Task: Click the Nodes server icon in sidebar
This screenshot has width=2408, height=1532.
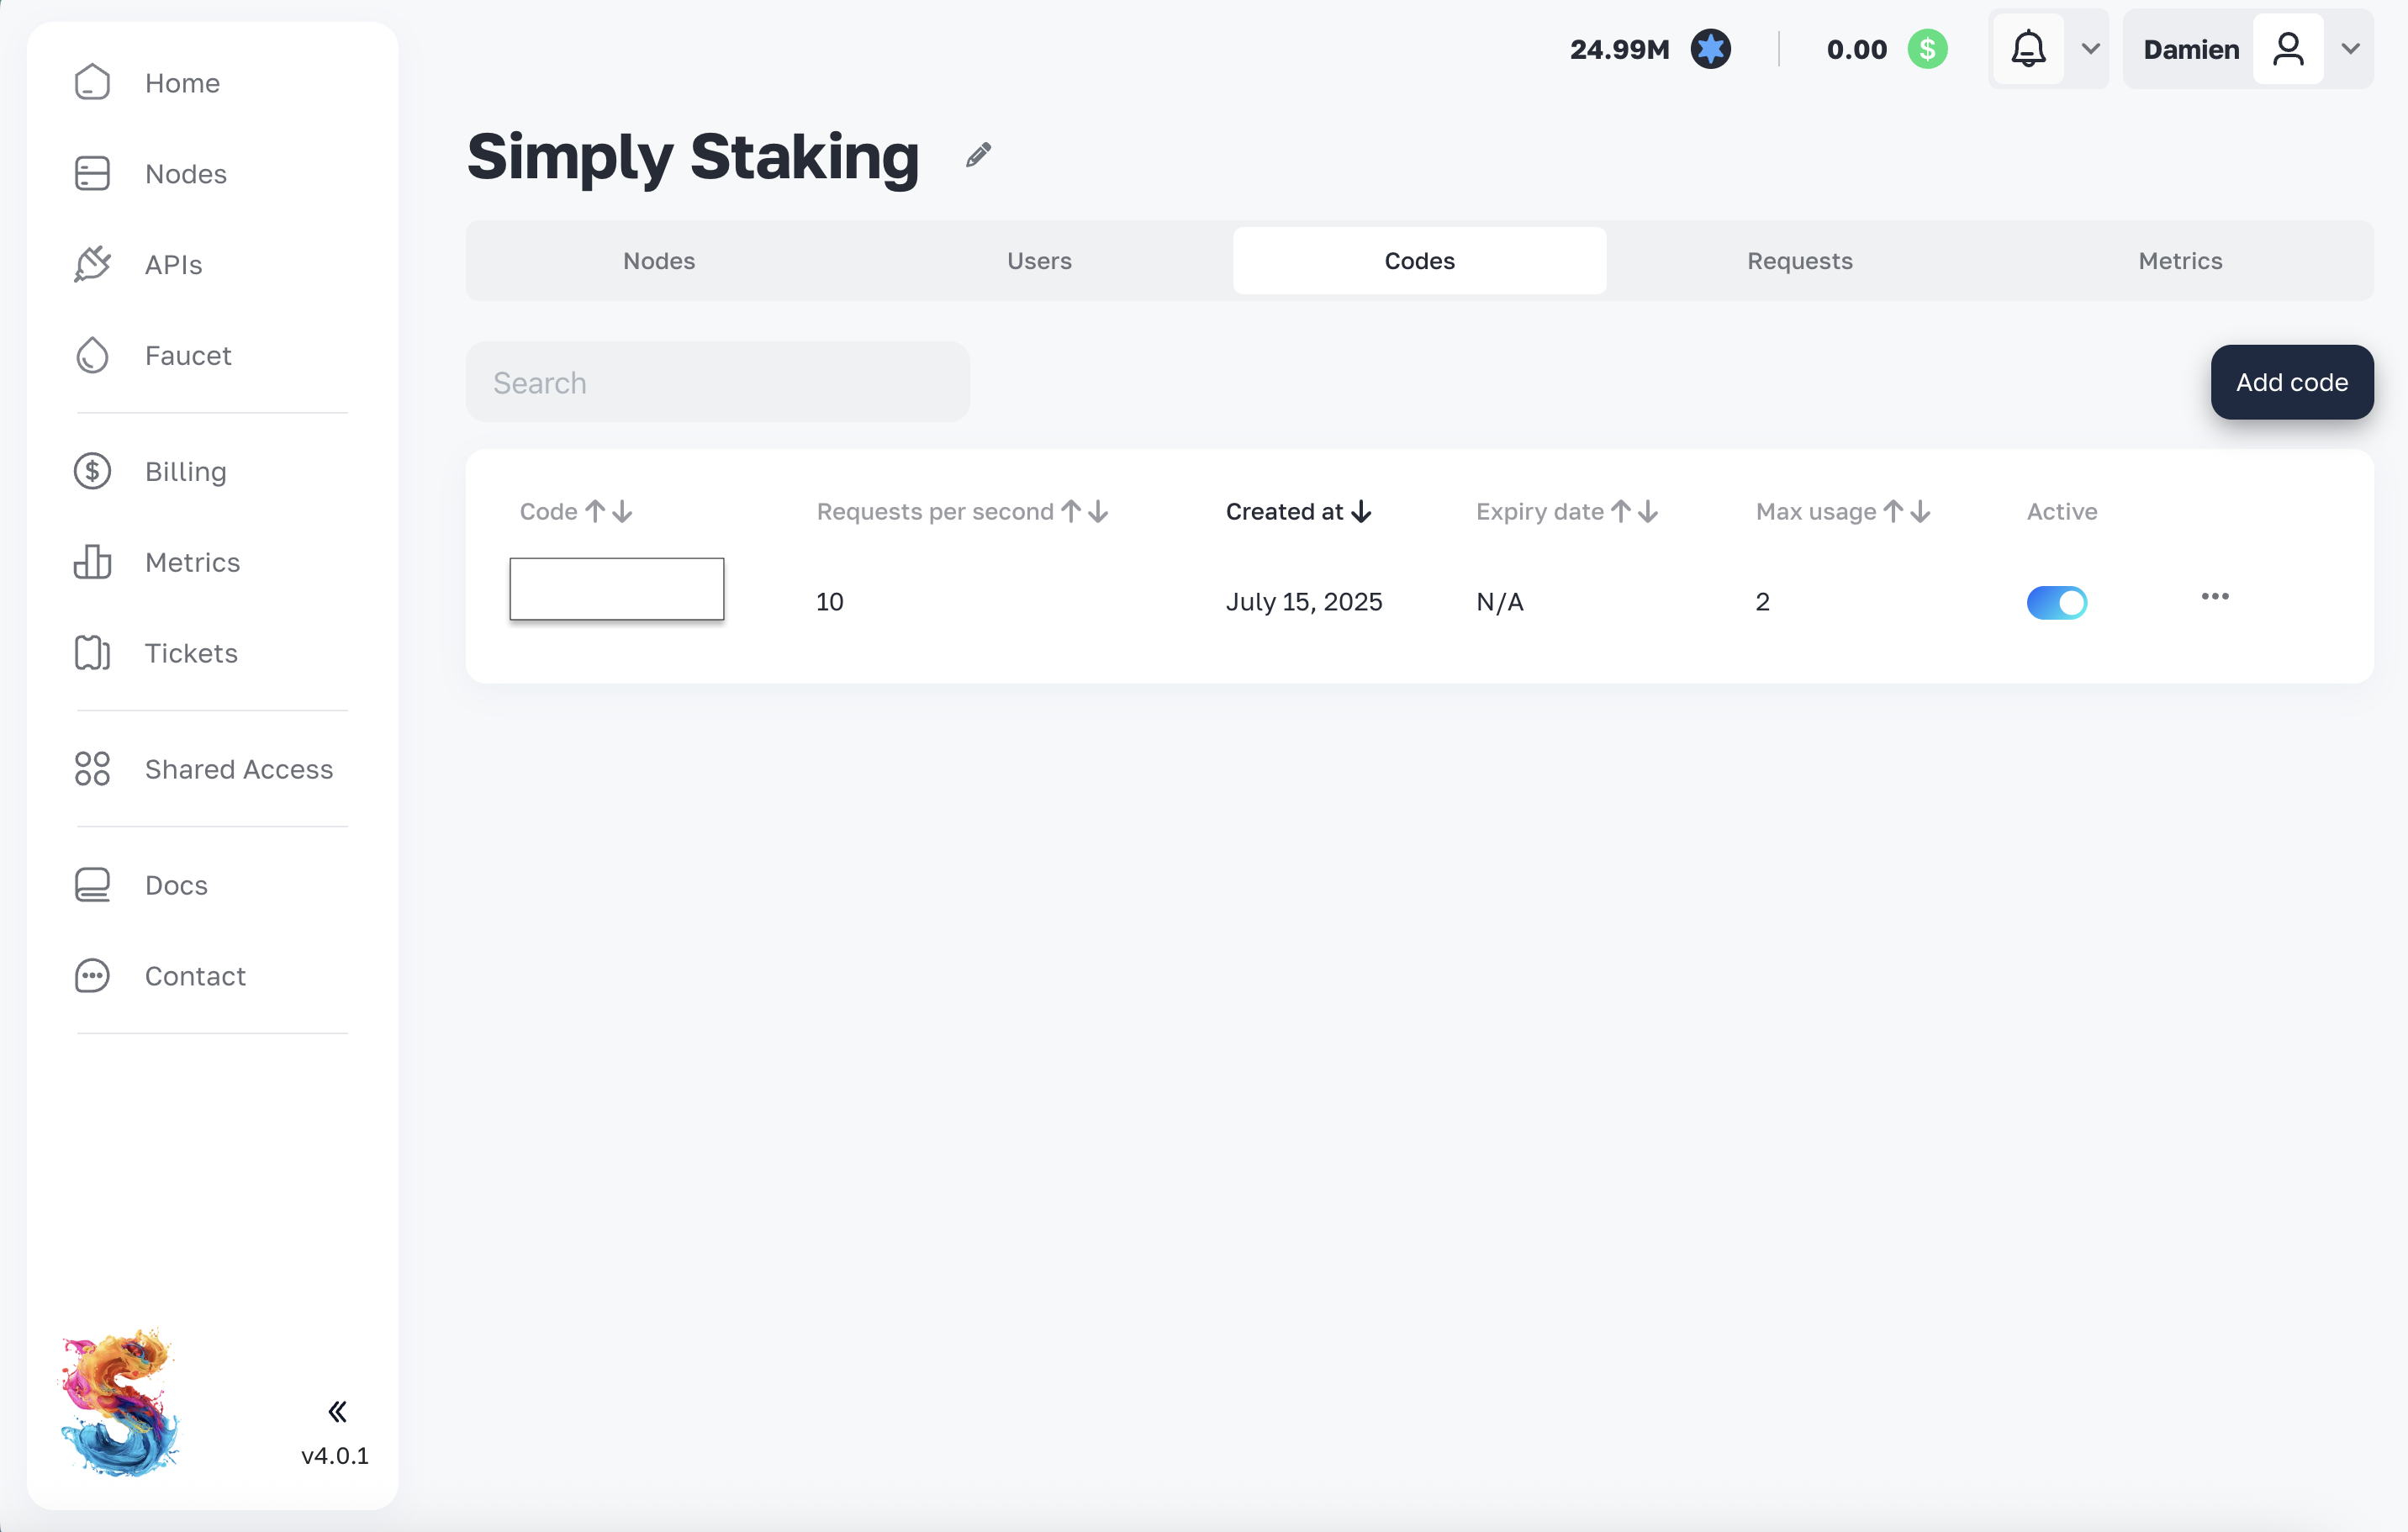Action: pyautogui.click(x=92, y=173)
